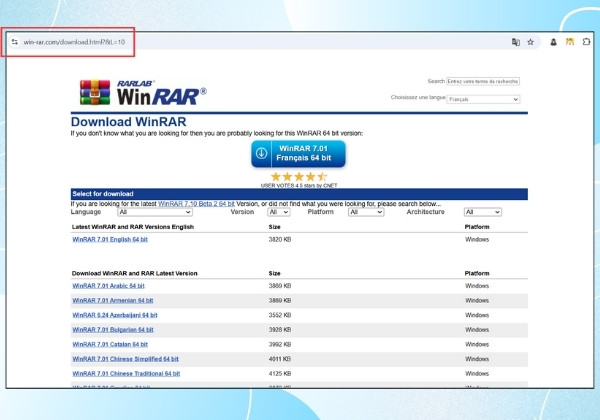The image size is (600, 420).
Task: Click the Latest WinRAR and RAR Versions English header
Action: coord(133,227)
